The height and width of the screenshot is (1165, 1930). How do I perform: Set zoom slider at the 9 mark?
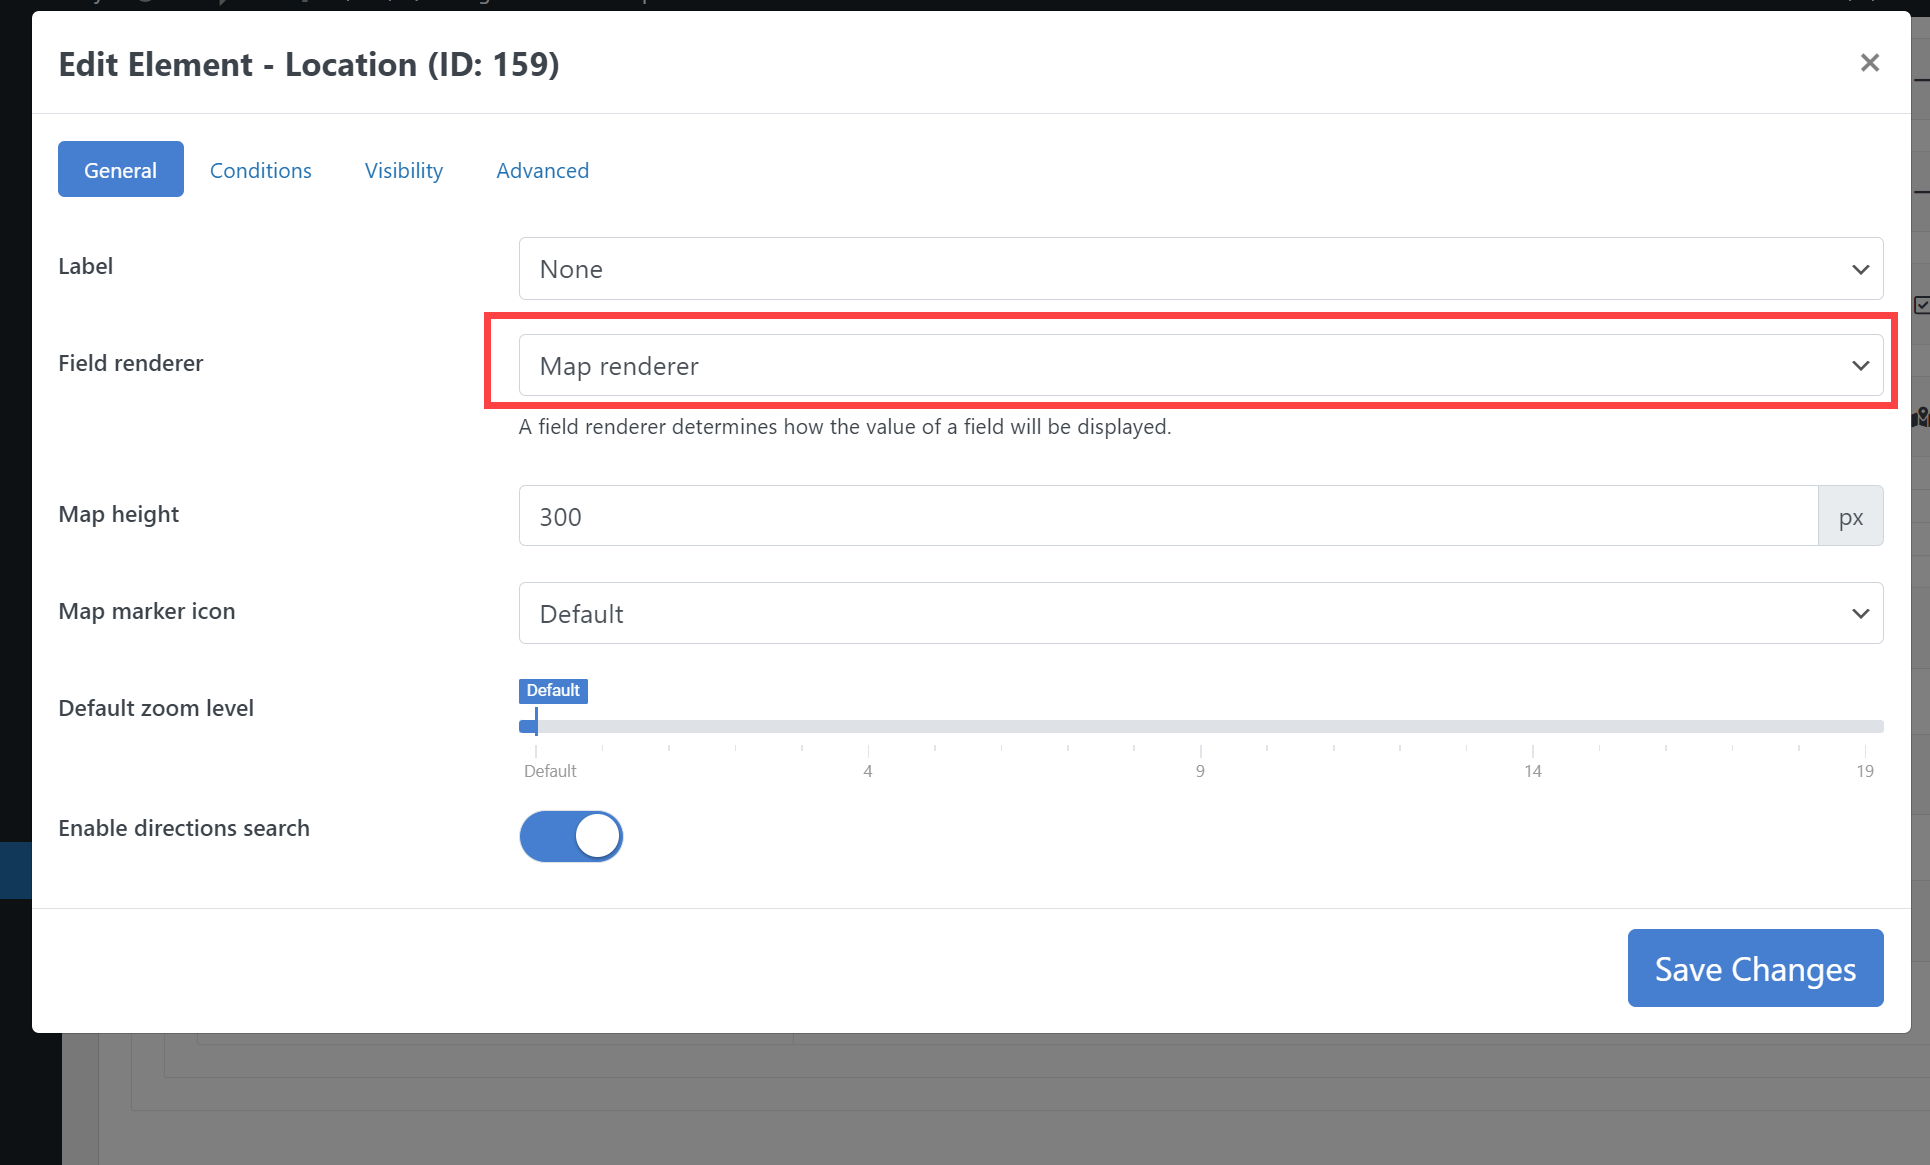pyautogui.click(x=1200, y=726)
